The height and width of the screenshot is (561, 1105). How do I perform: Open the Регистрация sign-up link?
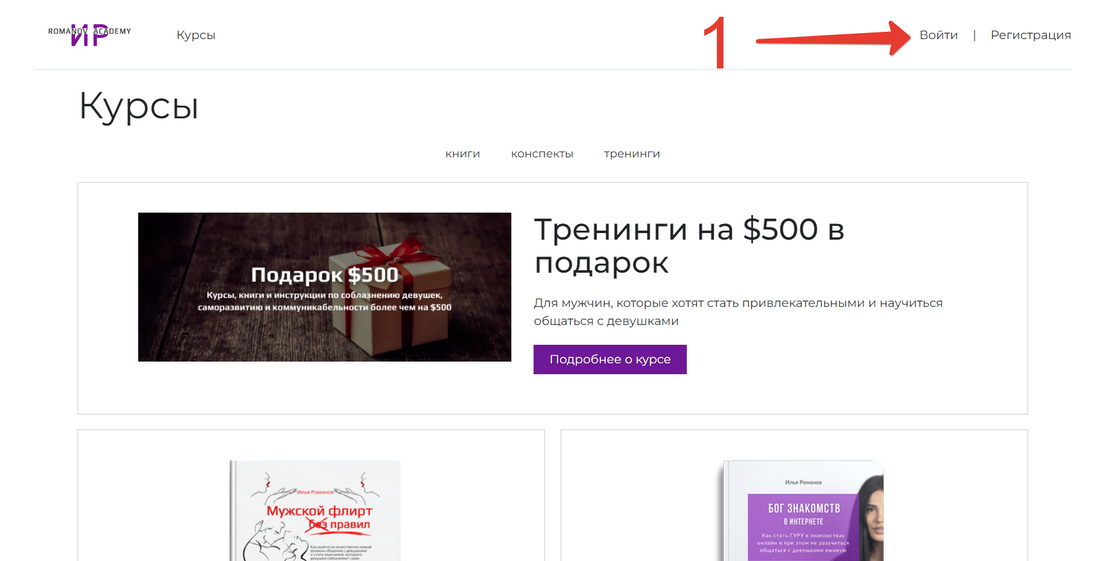[x=1030, y=35]
